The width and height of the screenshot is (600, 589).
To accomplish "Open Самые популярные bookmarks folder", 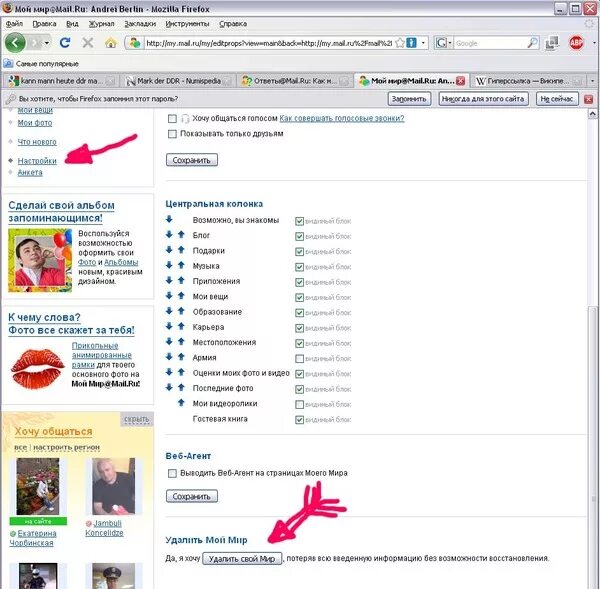I will pos(42,64).
